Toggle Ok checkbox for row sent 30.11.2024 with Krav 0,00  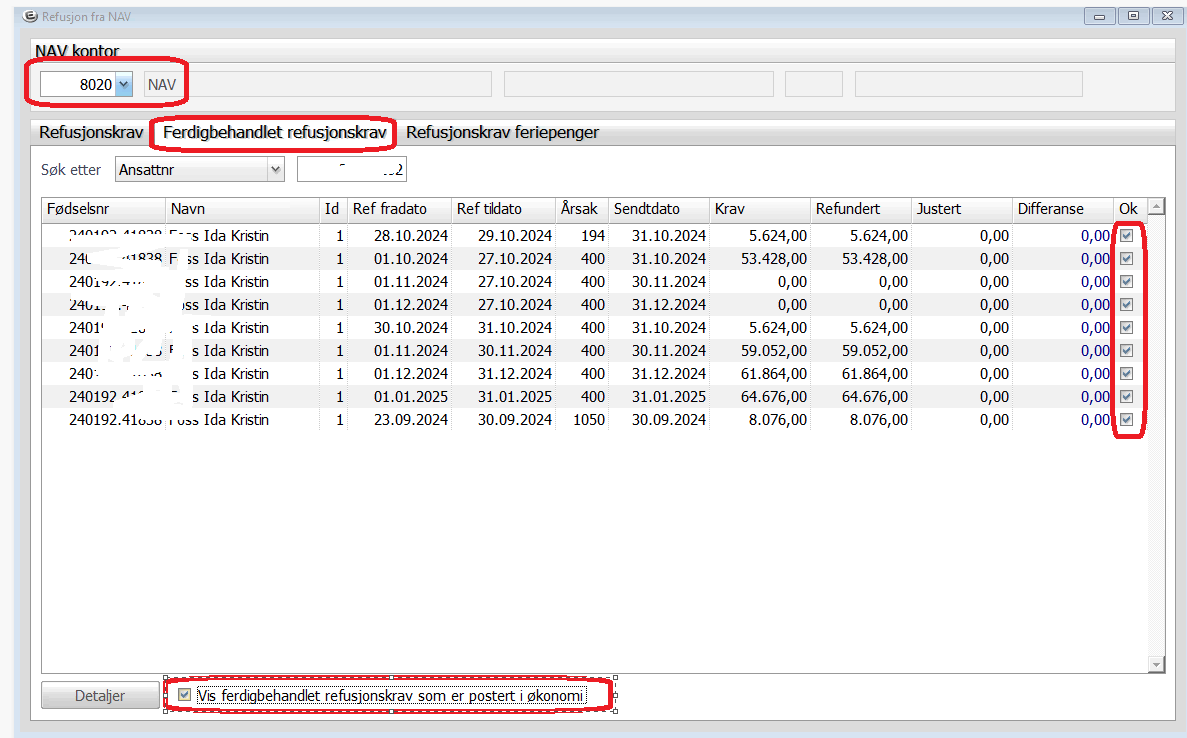pos(1127,282)
